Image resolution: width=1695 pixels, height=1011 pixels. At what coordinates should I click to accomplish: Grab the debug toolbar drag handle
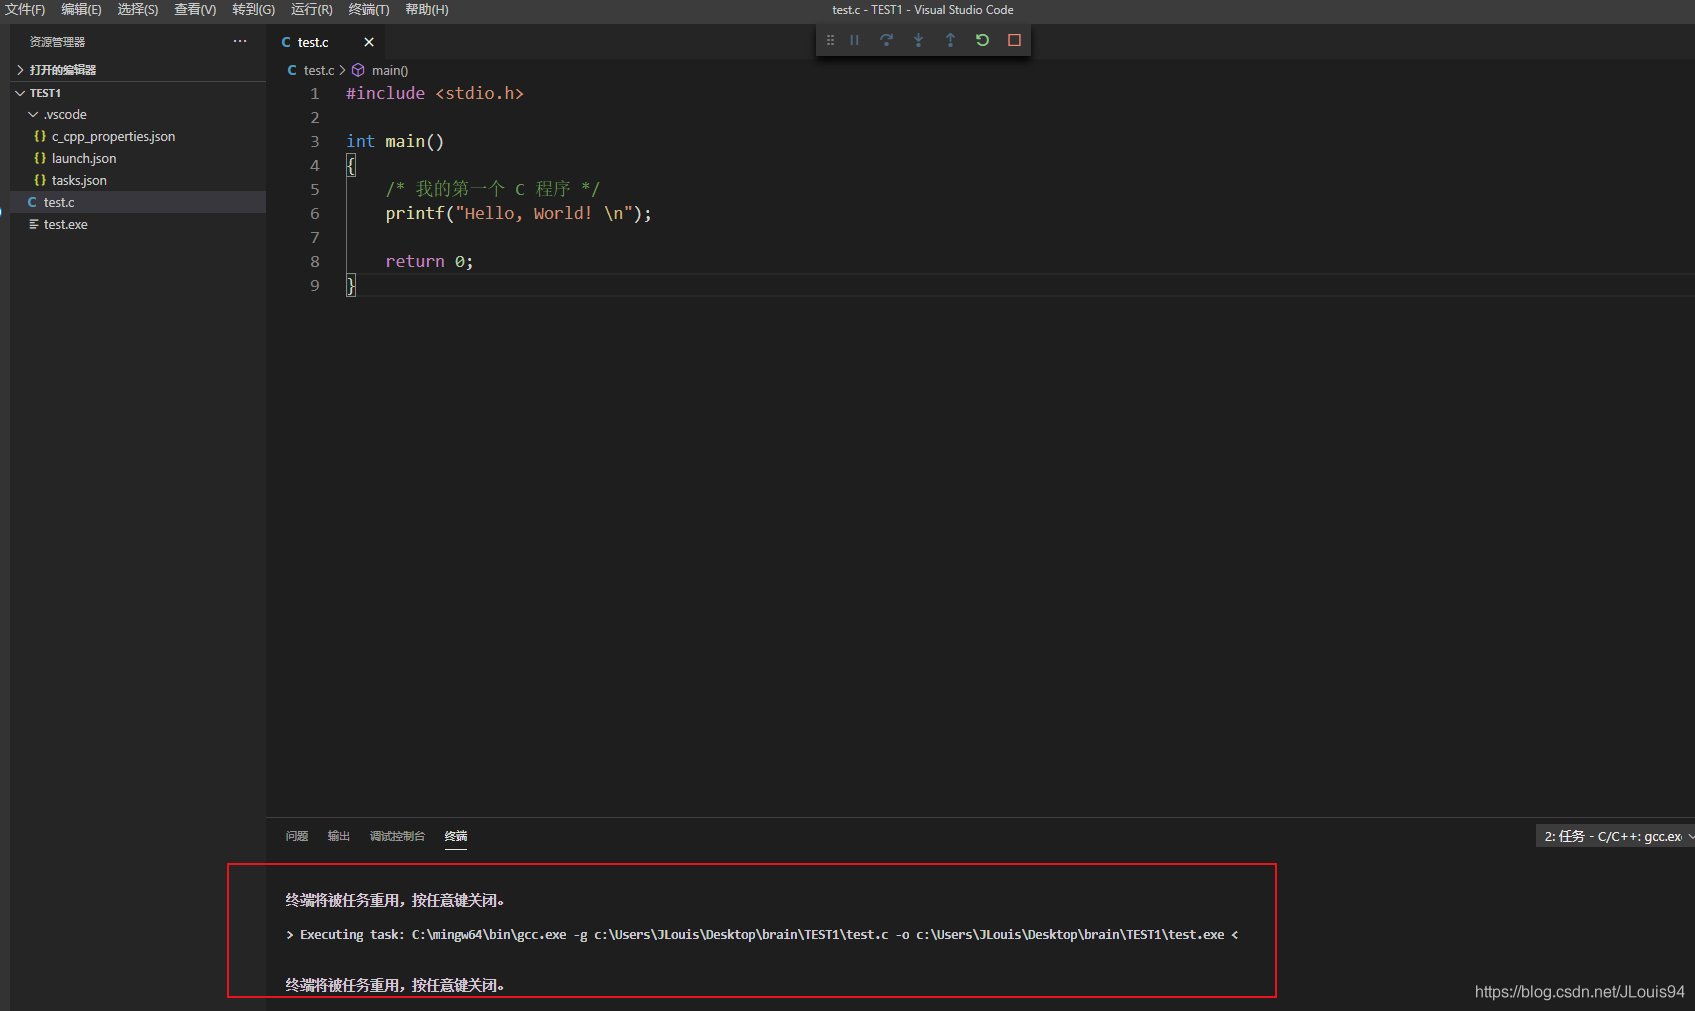click(830, 40)
